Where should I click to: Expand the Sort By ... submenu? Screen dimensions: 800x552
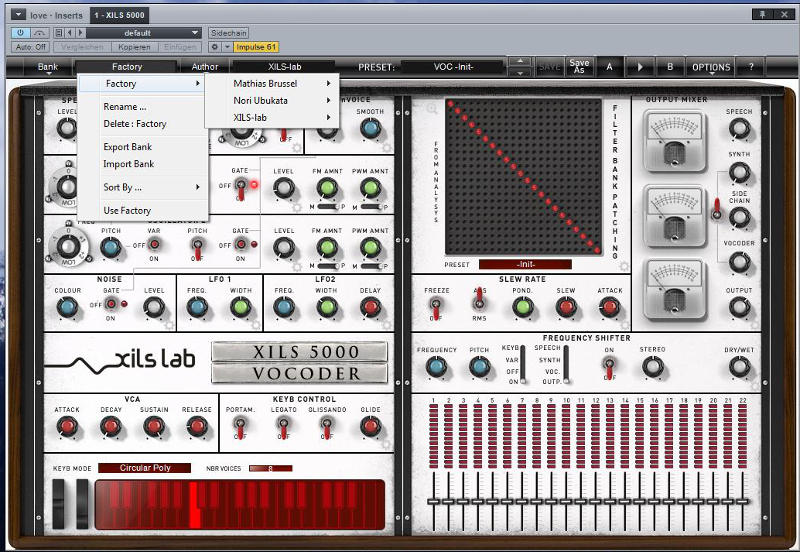[142, 187]
